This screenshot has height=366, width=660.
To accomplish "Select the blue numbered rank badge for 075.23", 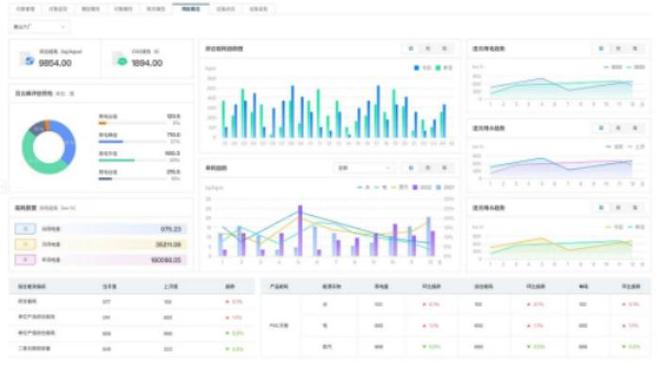I will [25, 229].
